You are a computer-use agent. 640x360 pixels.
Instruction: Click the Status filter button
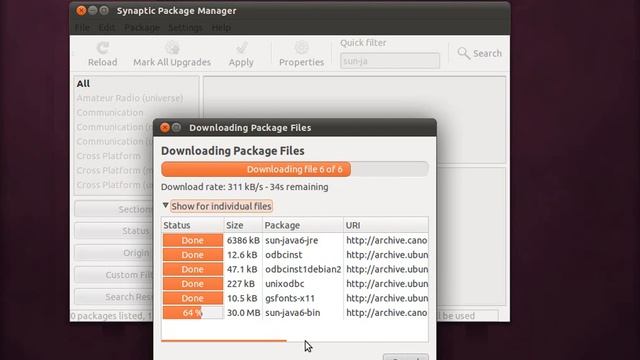(114, 231)
